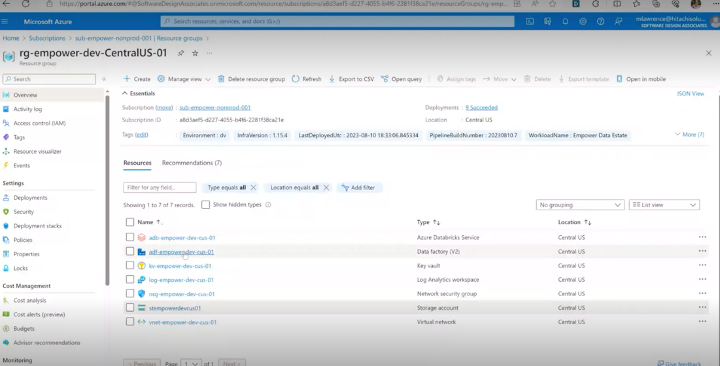Click the storage account icon for stempowerdevcus01
This screenshot has width=720, height=366.
coord(141,308)
